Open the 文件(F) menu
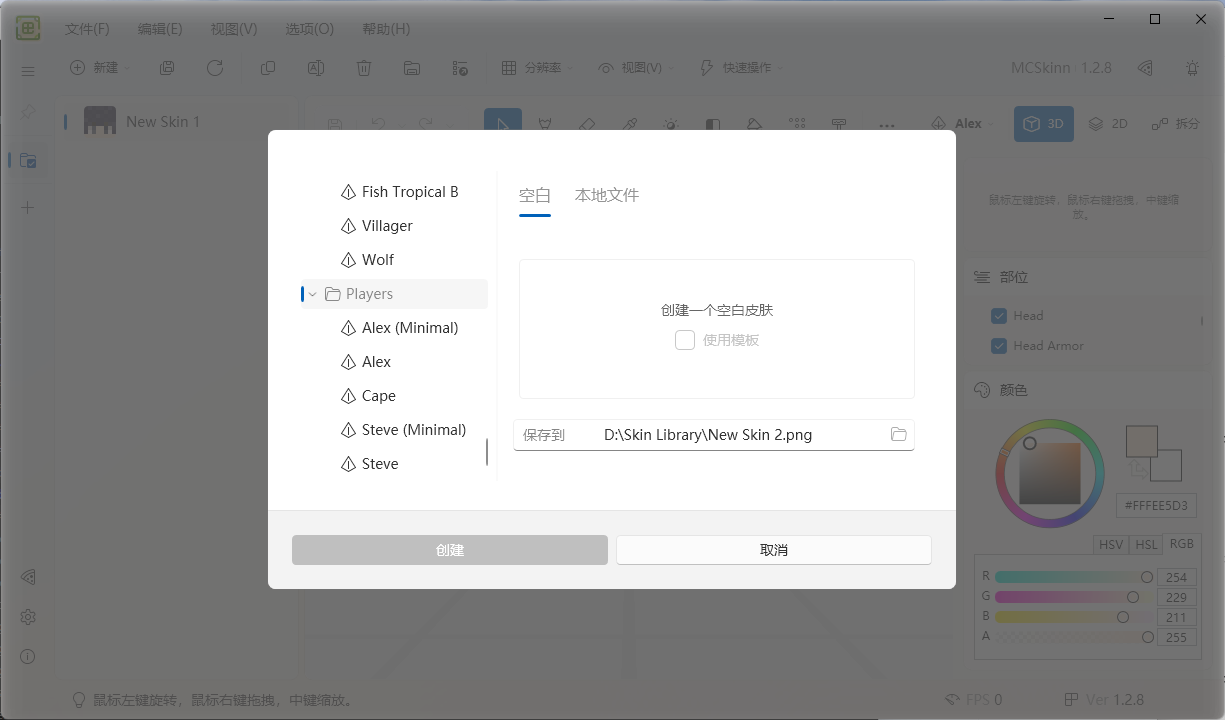 pos(87,29)
